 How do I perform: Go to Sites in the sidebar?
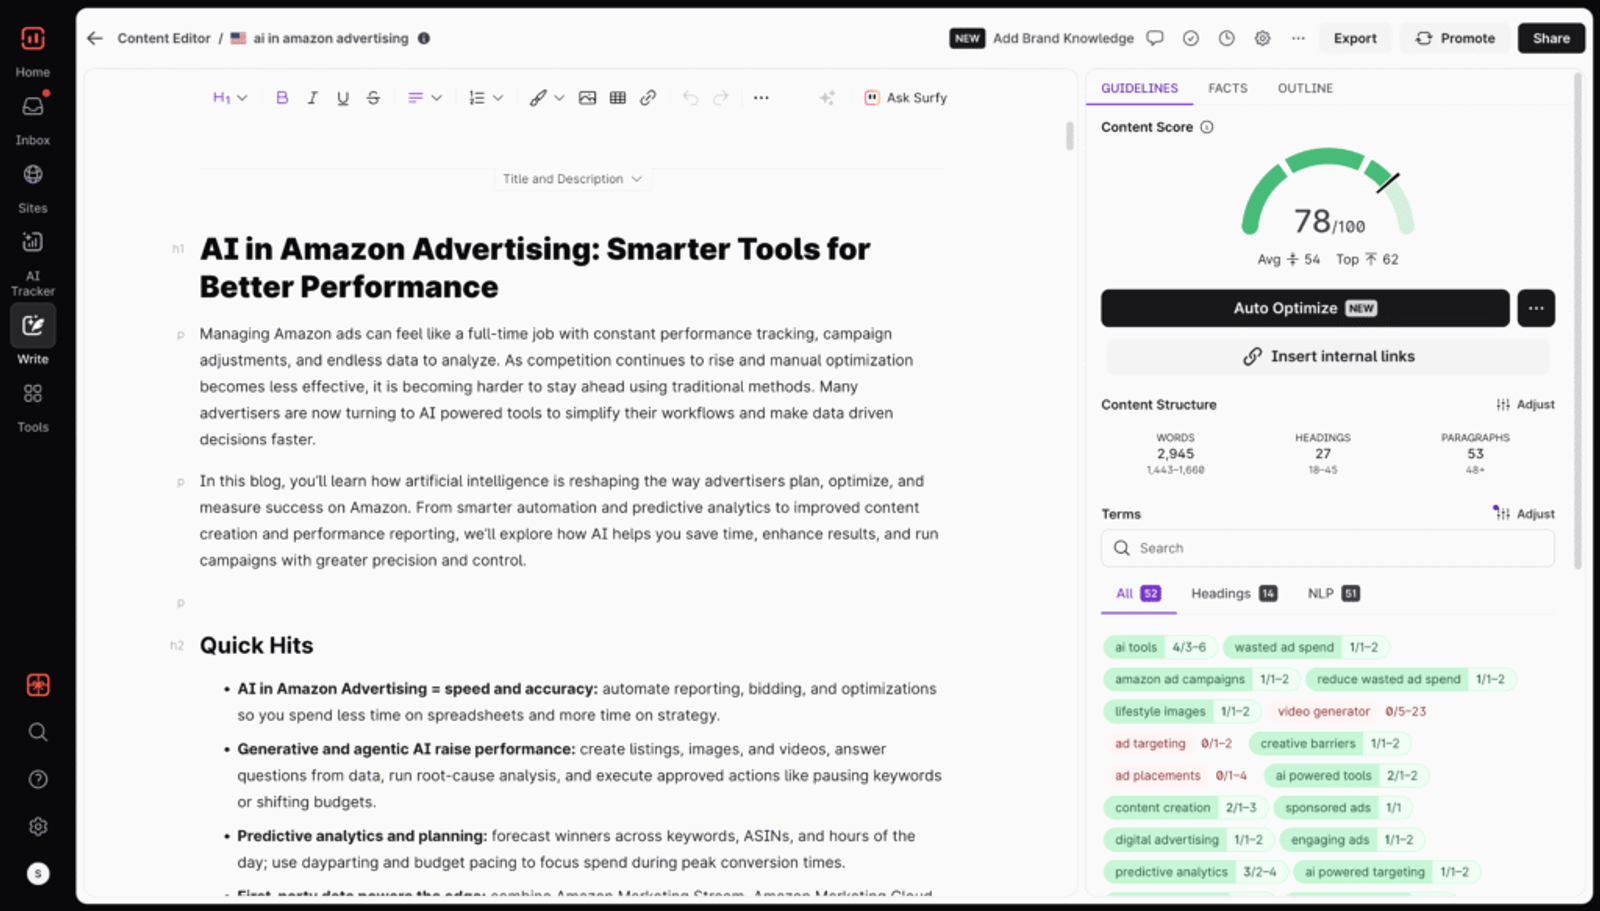point(33,188)
